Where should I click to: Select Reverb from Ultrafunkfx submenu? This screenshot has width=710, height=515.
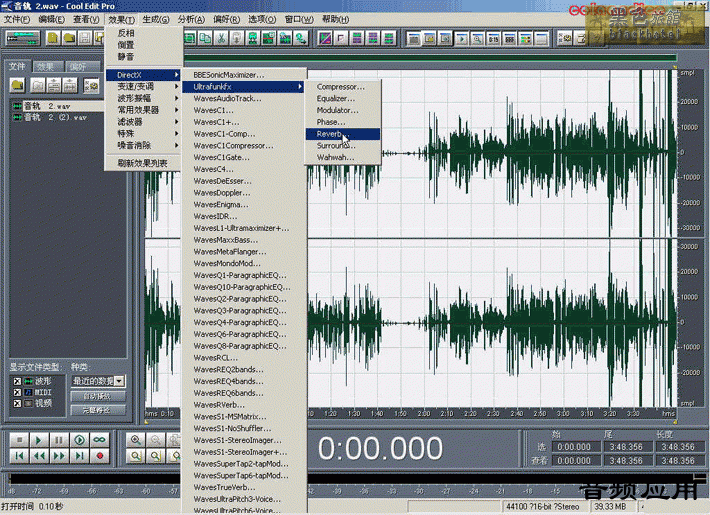pos(343,134)
